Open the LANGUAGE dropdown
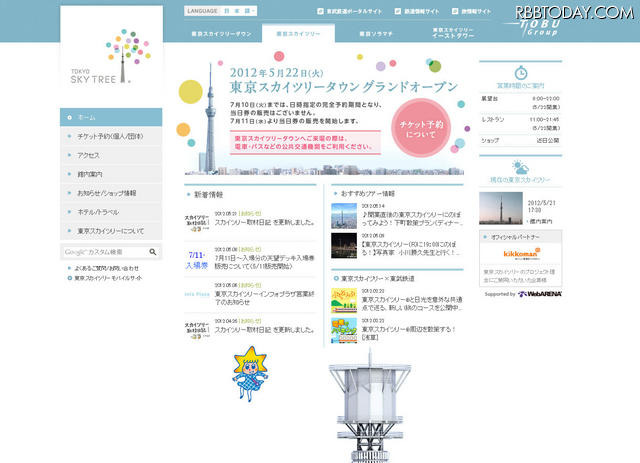This screenshot has height=463, width=640. tap(220, 11)
